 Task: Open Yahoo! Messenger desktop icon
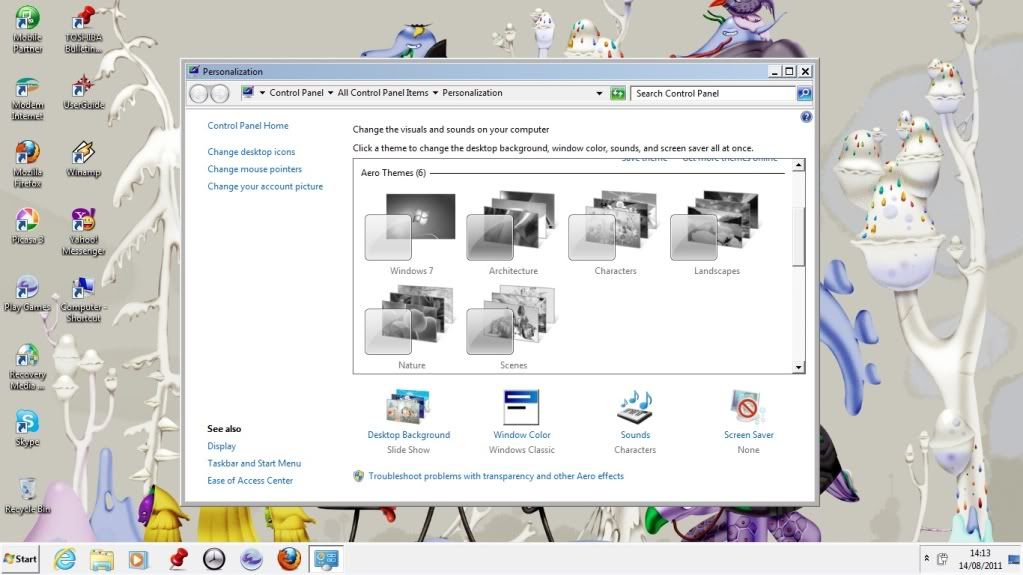point(83,232)
